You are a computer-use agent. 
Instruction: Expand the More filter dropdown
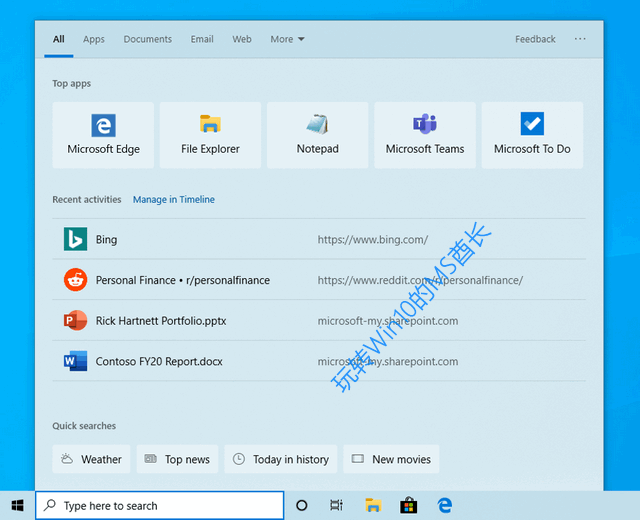[x=287, y=39]
